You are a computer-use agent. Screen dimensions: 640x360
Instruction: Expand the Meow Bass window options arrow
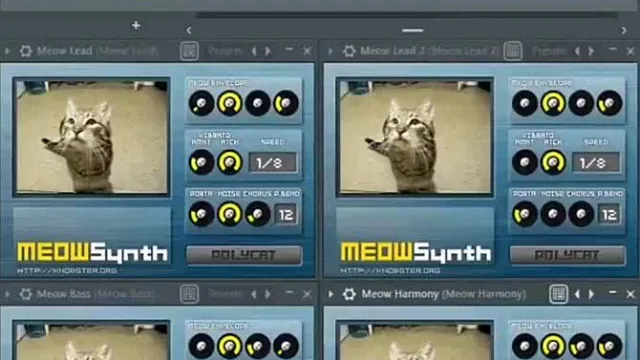pos(7,294)
